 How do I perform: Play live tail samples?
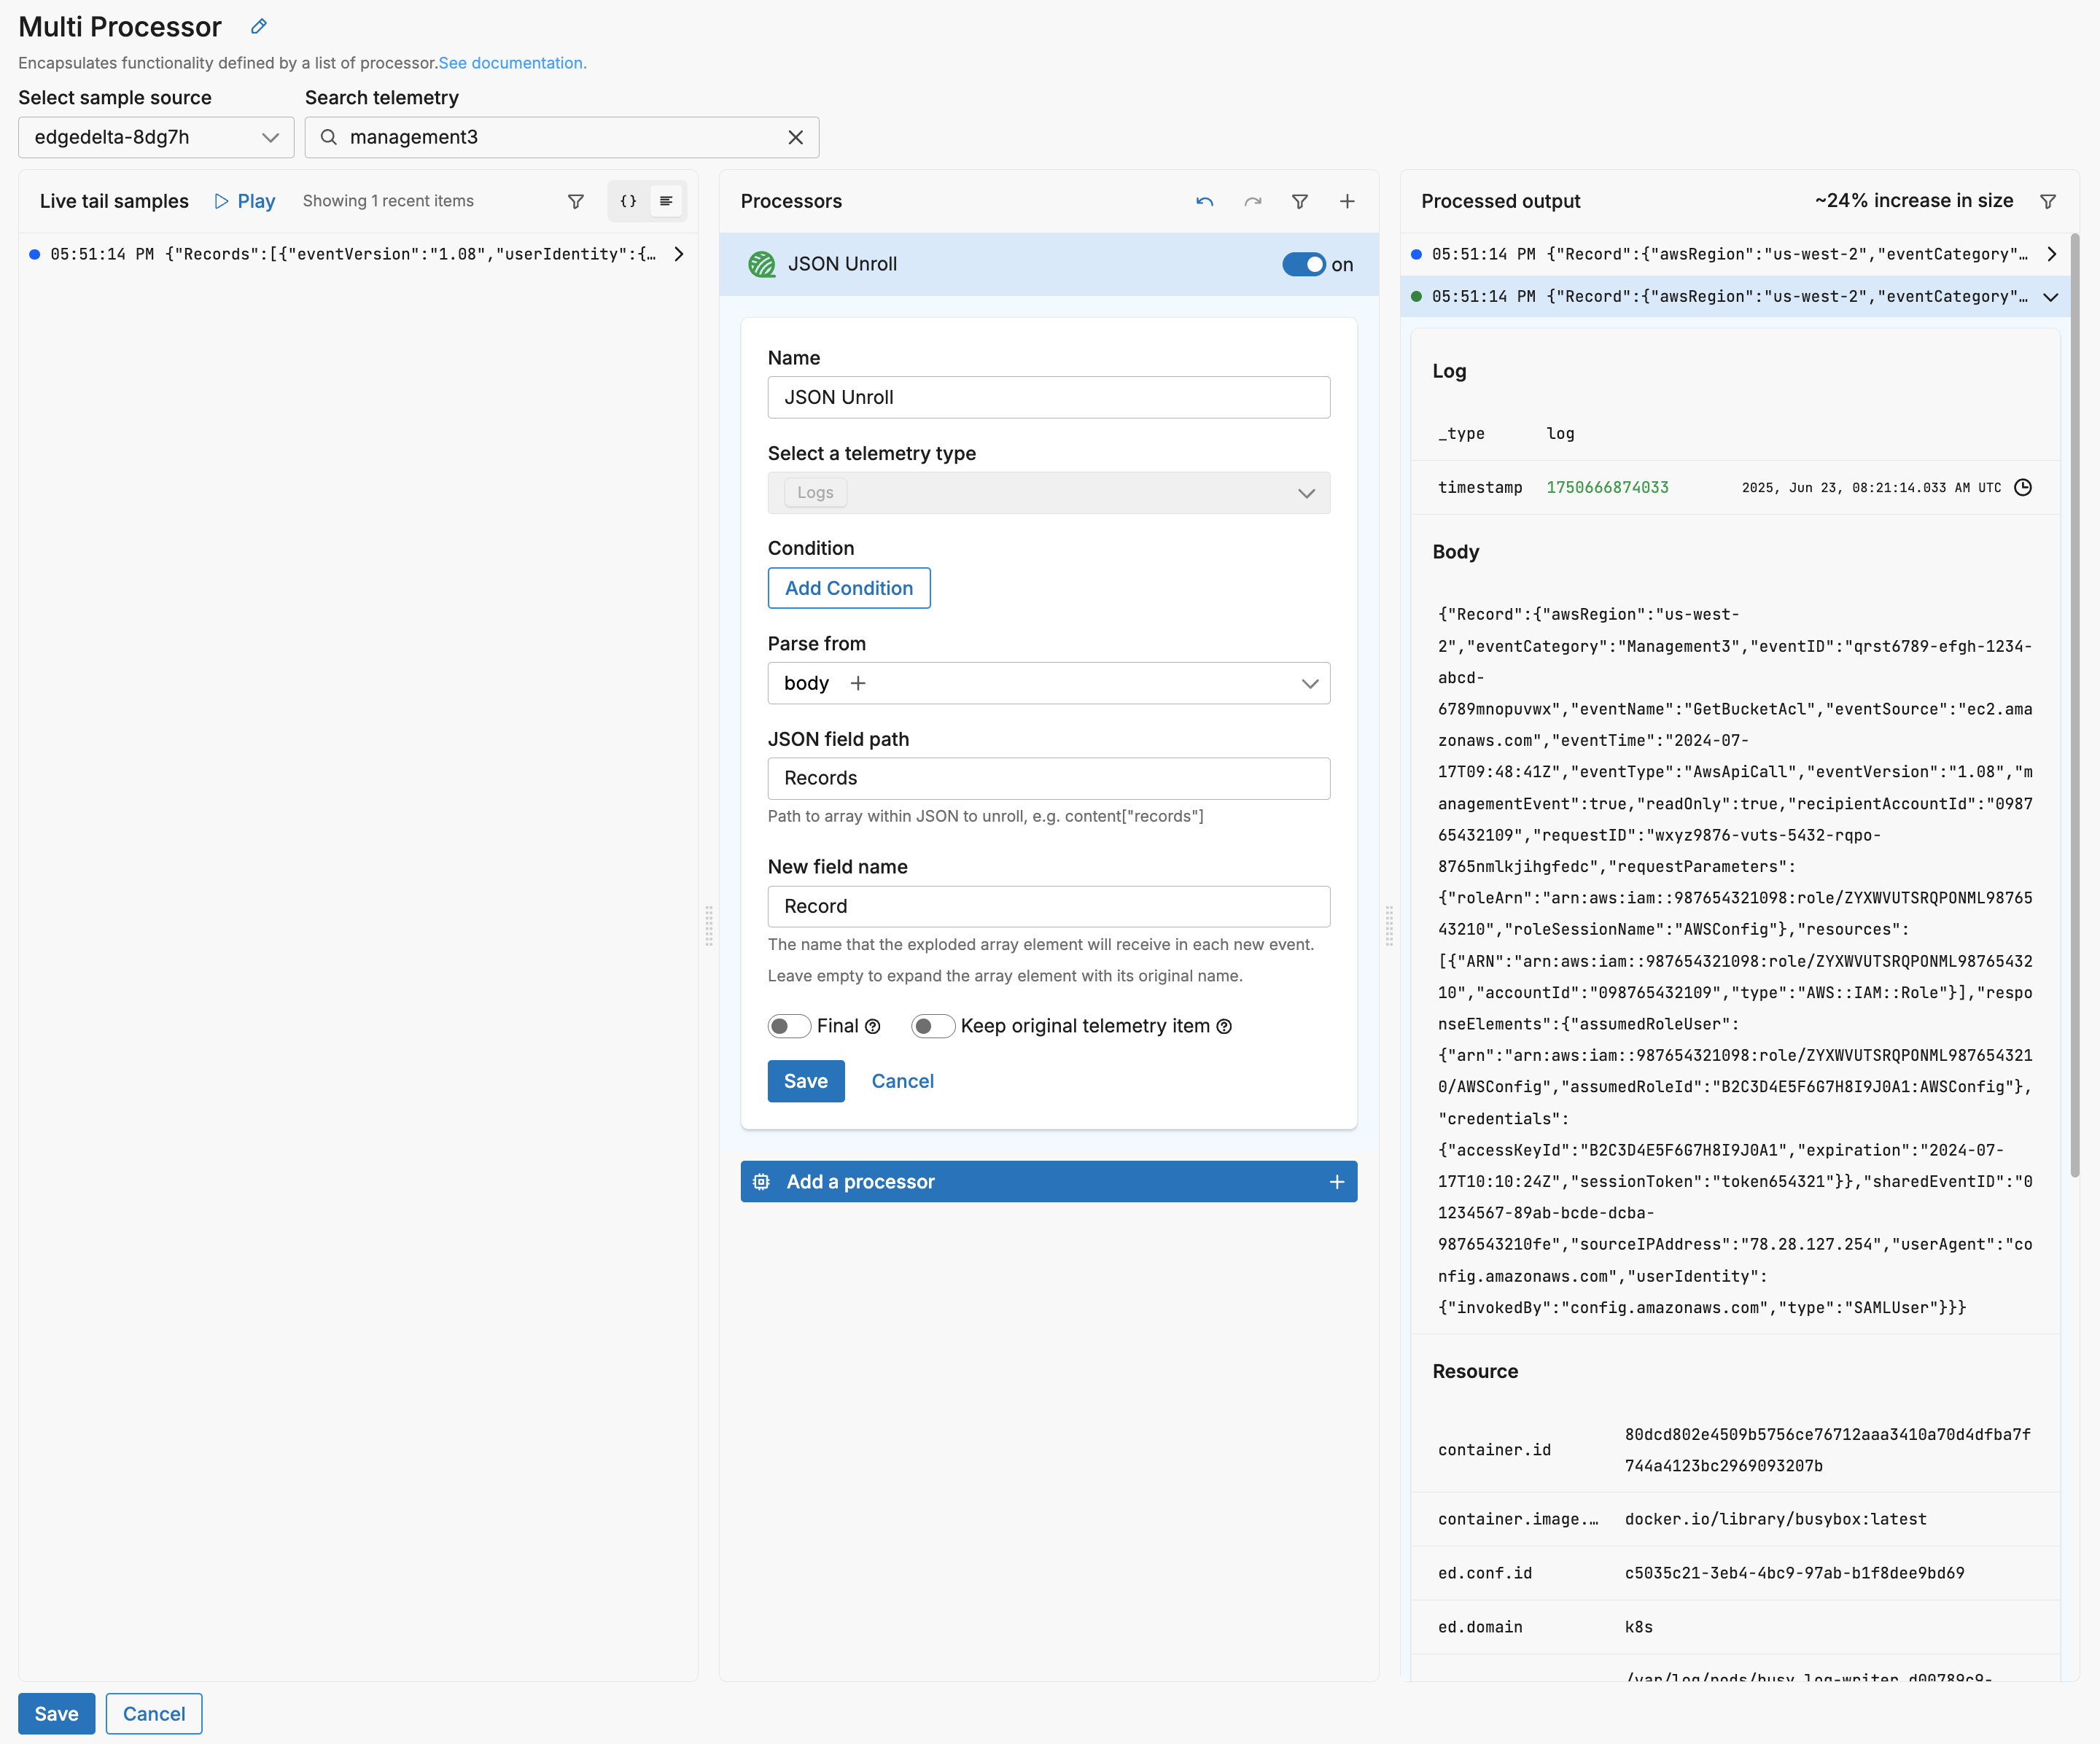(x=245, y=202)
